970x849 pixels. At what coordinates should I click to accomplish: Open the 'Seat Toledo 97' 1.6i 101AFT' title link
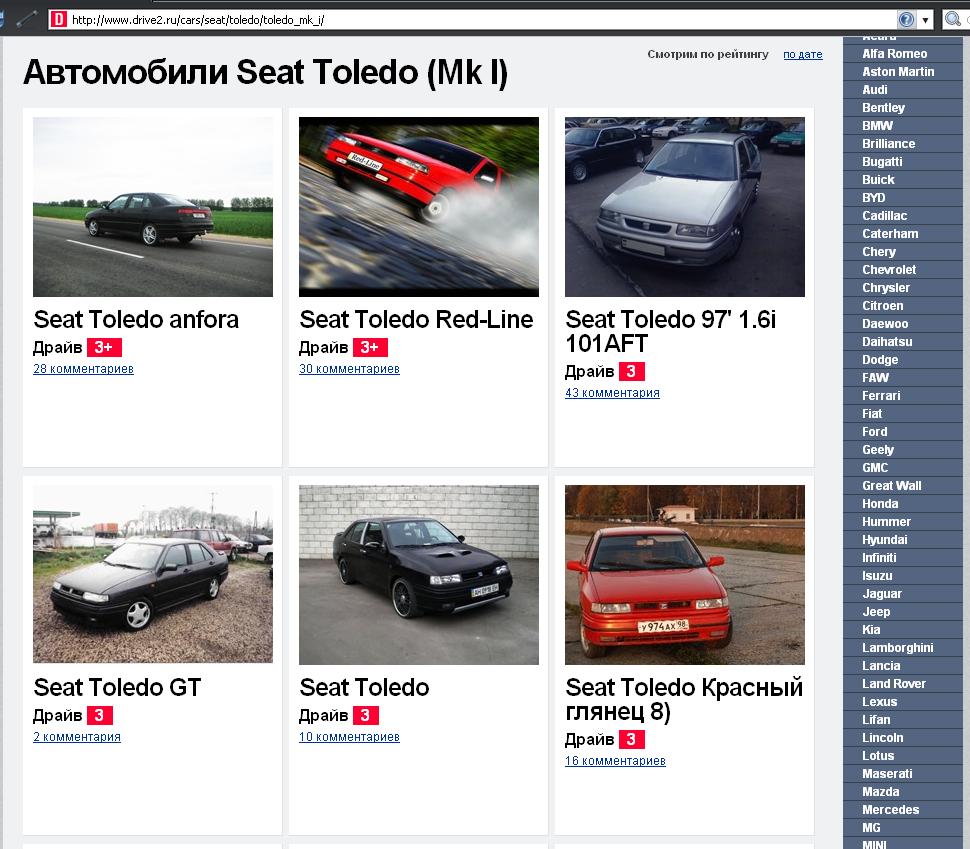tap(671, 331)
